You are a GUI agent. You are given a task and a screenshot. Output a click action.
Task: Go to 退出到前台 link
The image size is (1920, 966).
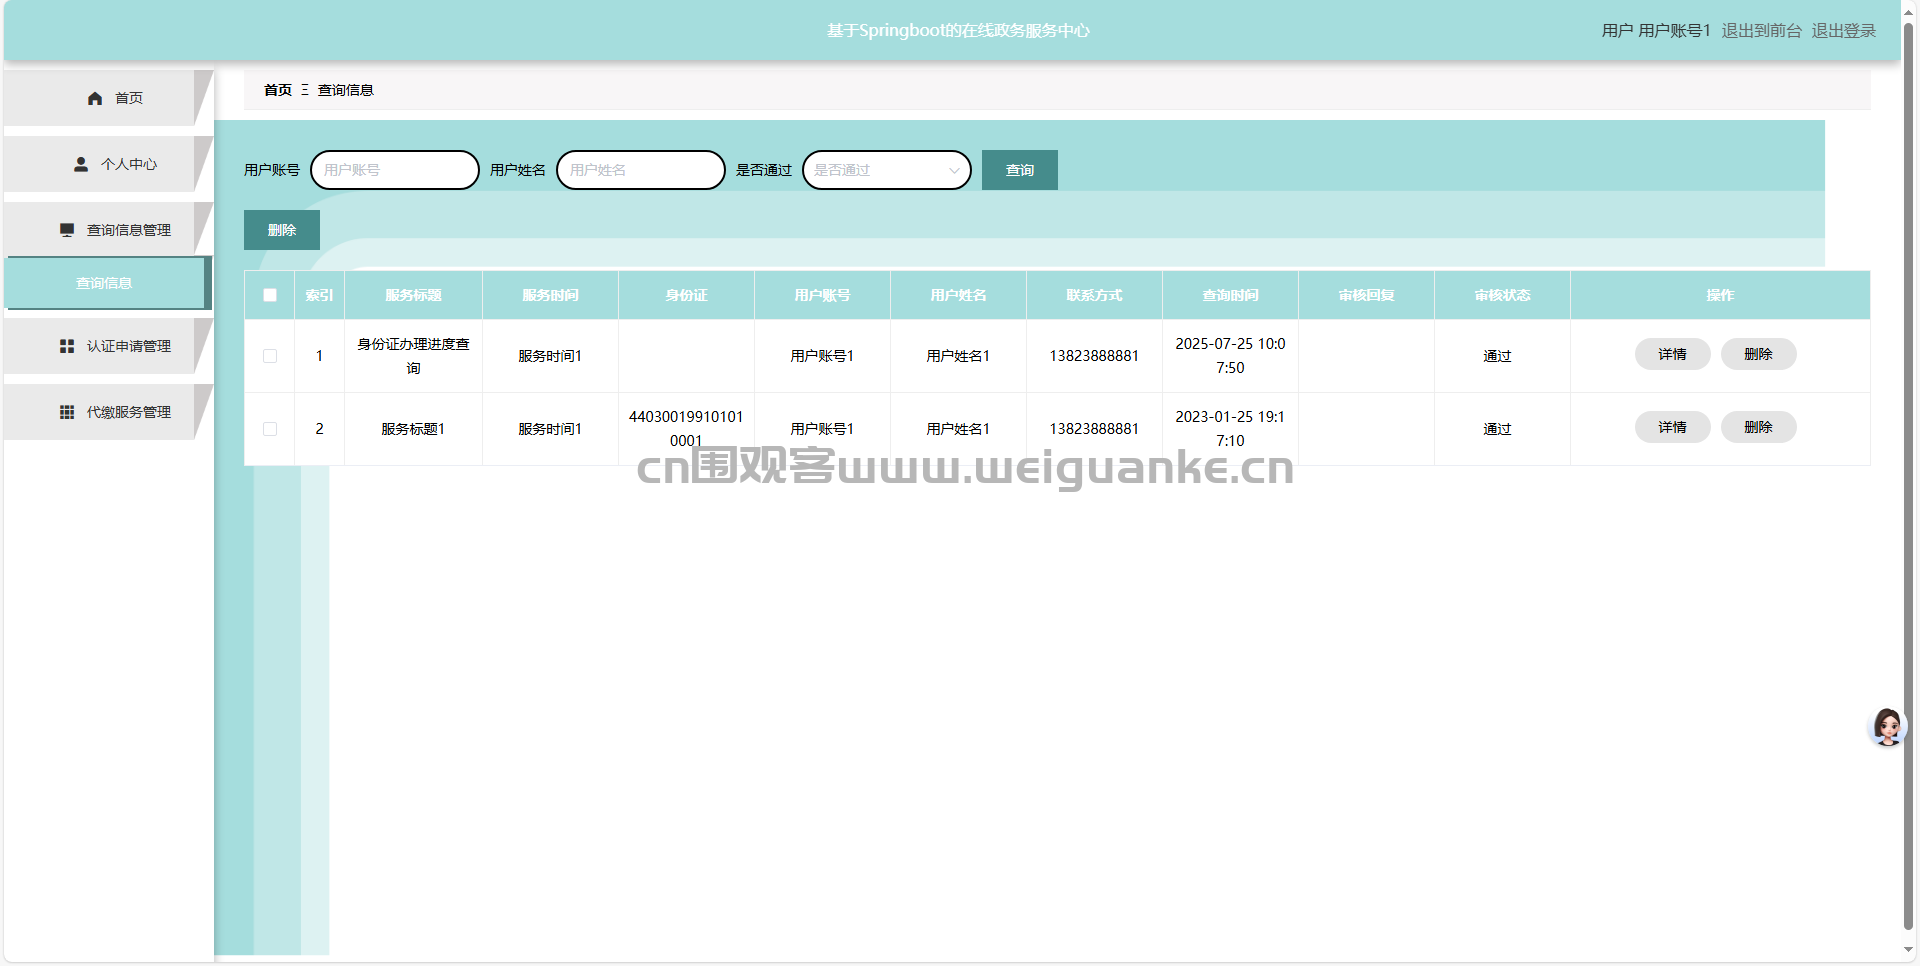click(1761, 31)
